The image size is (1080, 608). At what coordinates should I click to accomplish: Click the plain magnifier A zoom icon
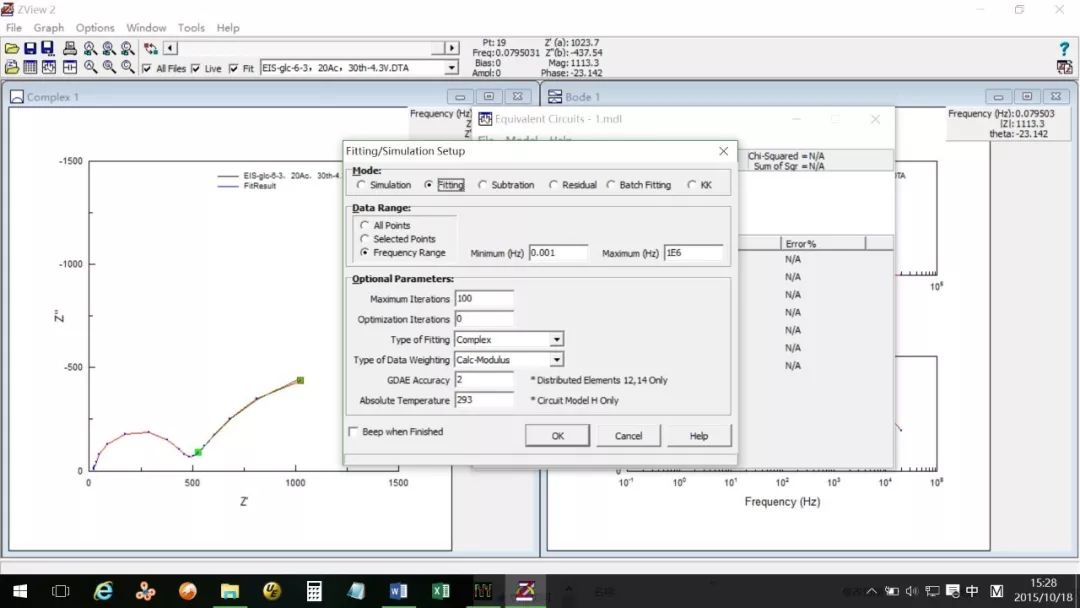[90, 67]
